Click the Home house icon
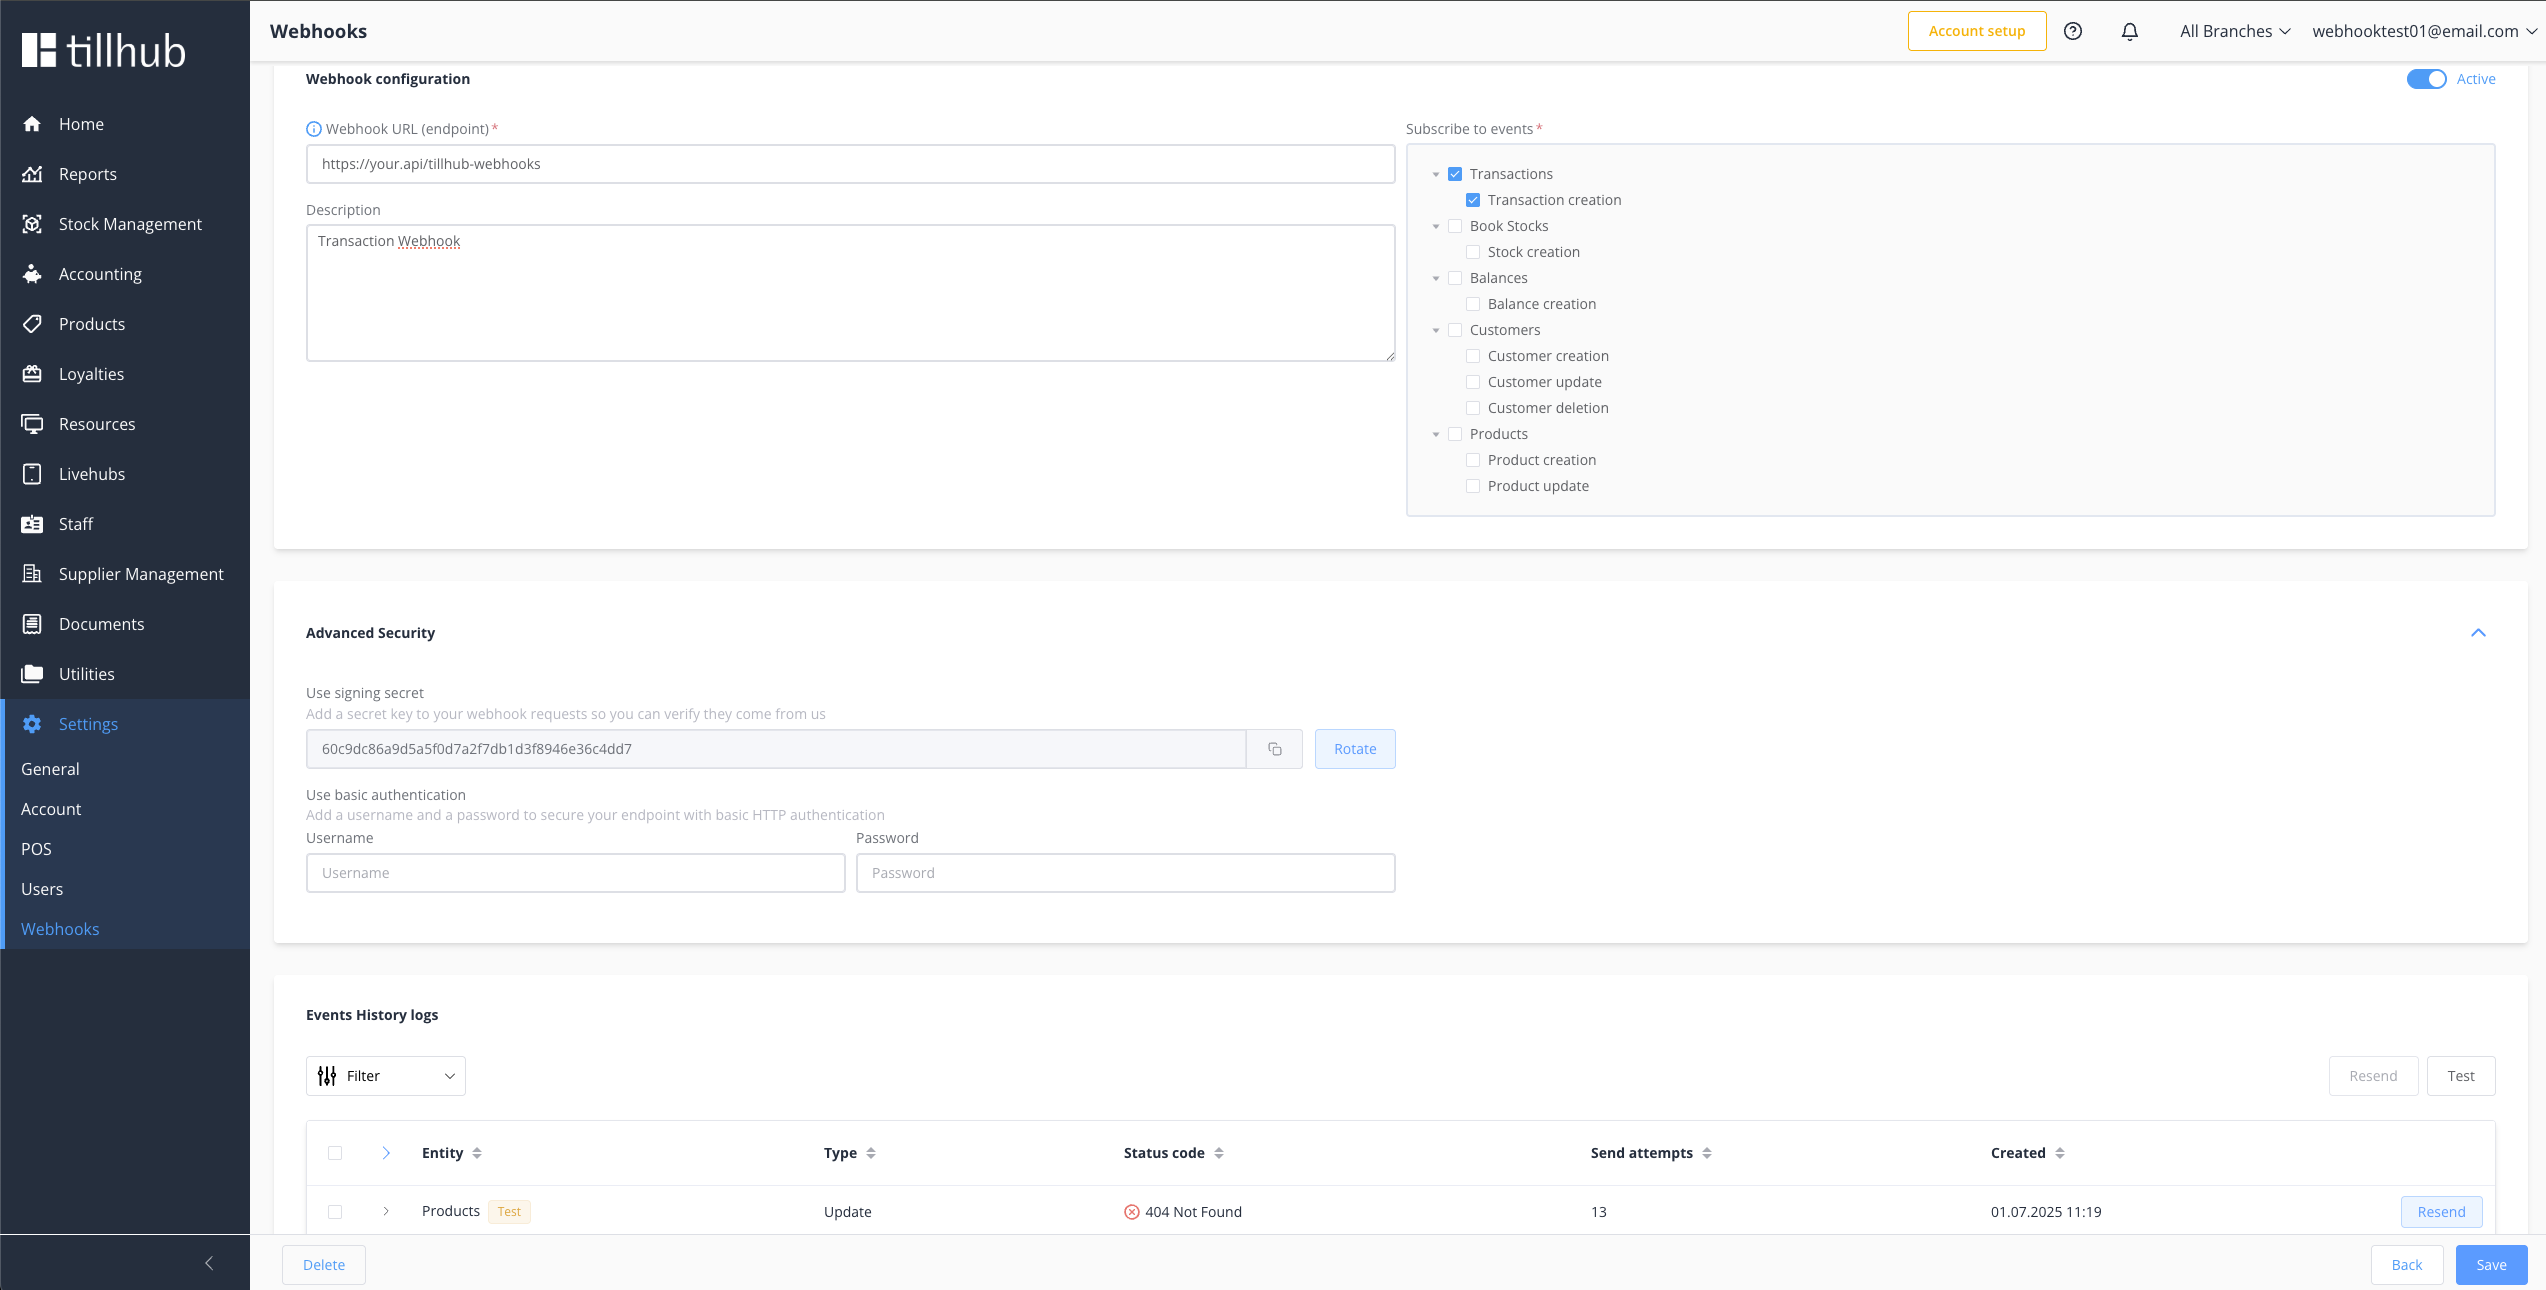 click(32, 124)
